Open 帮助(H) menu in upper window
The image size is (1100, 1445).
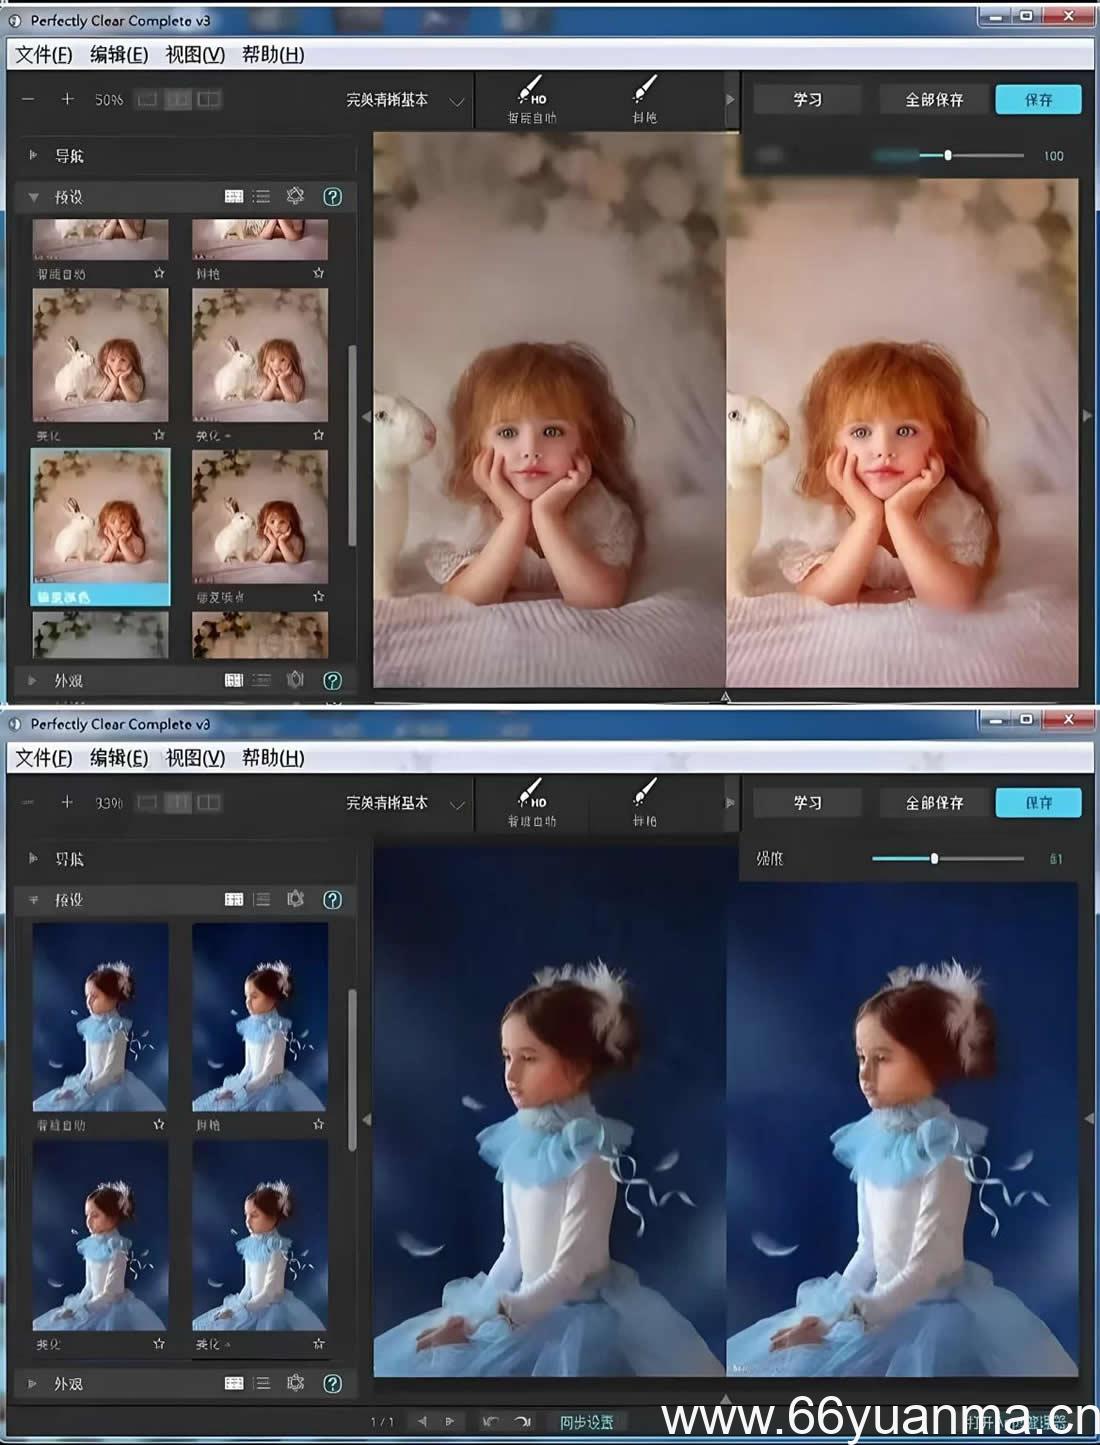pyautogui.click(x=273, y=55)
